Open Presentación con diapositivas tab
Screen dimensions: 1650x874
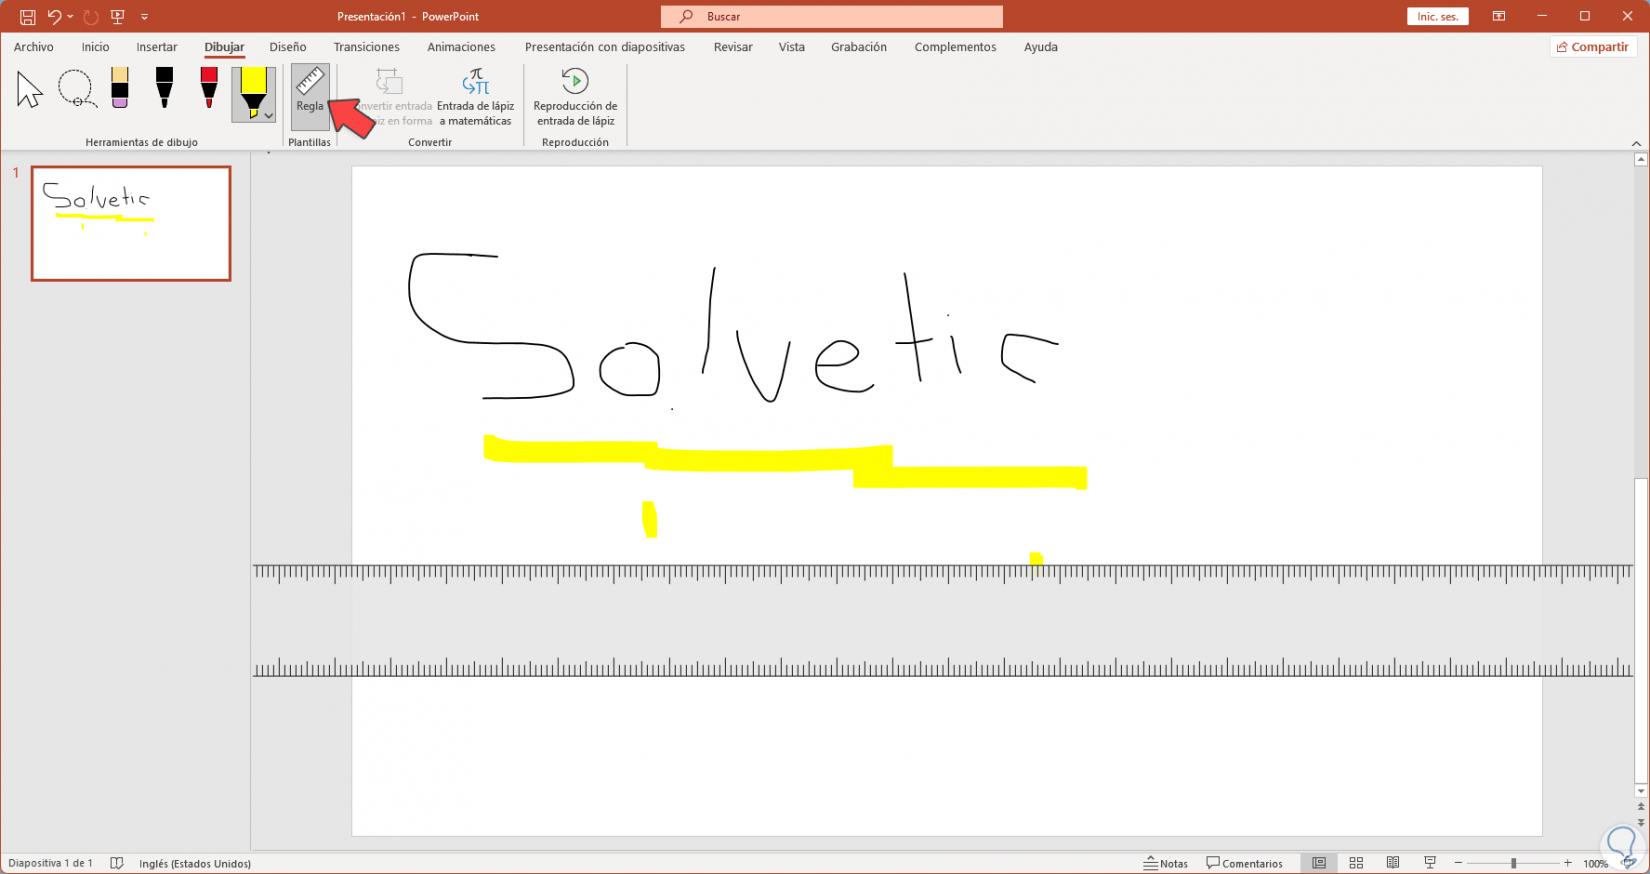click(x=605, y=47)
